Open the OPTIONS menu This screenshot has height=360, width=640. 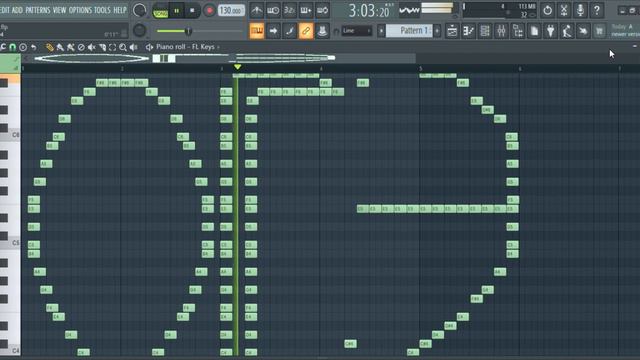pyautogui.click(x=80, y=10)
